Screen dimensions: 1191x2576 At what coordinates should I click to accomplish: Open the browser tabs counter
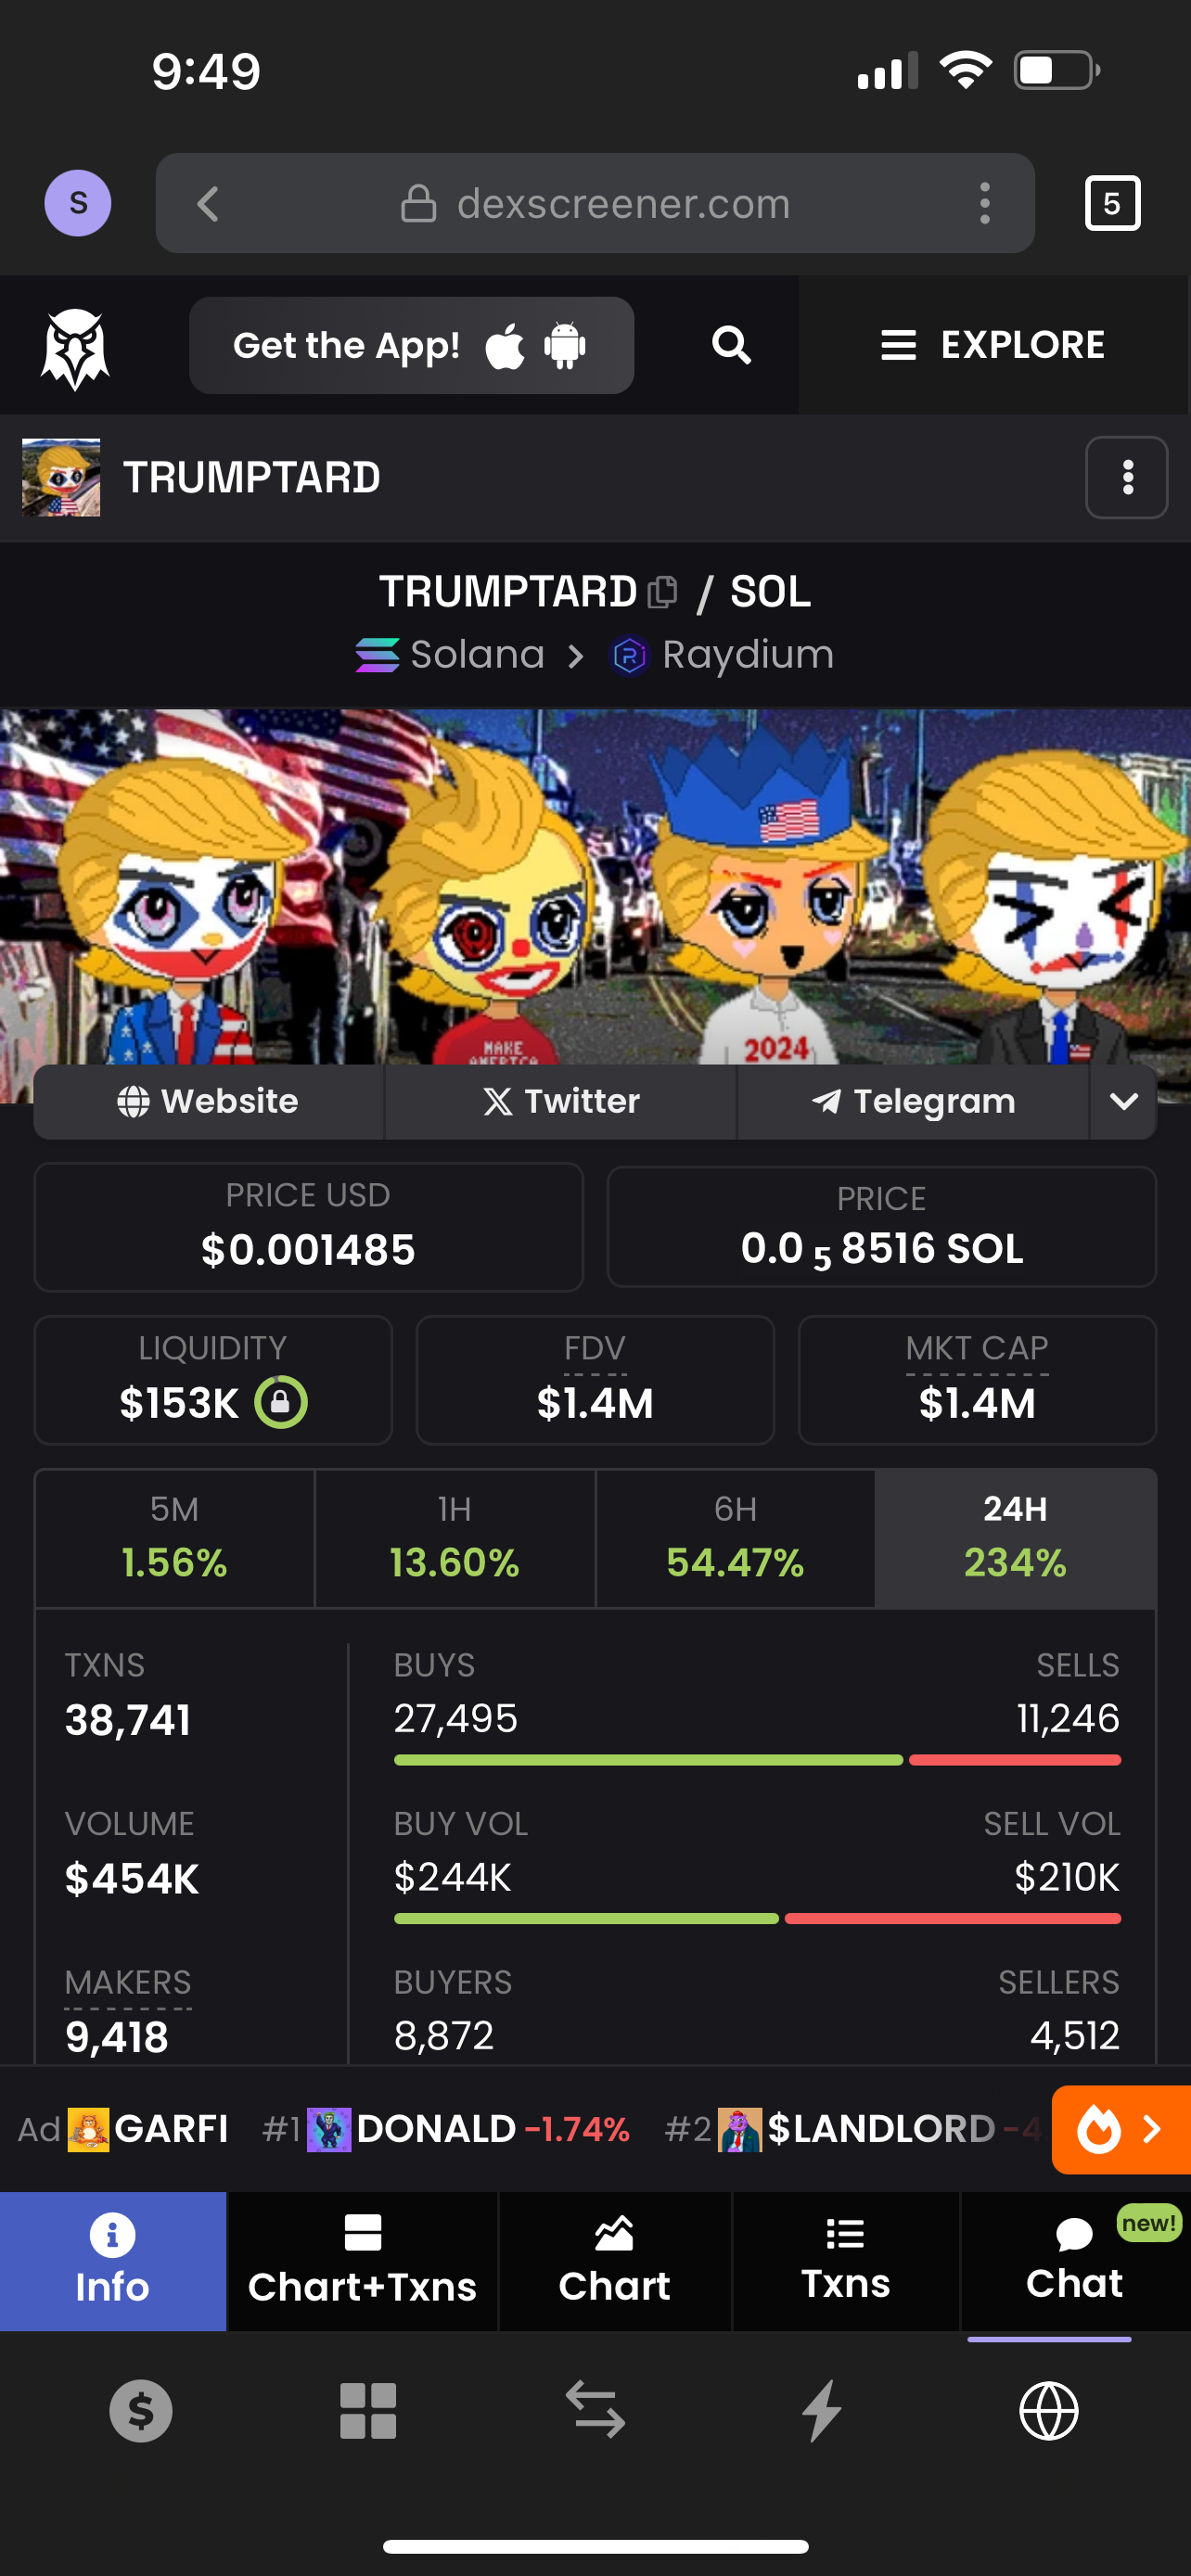1112,204
